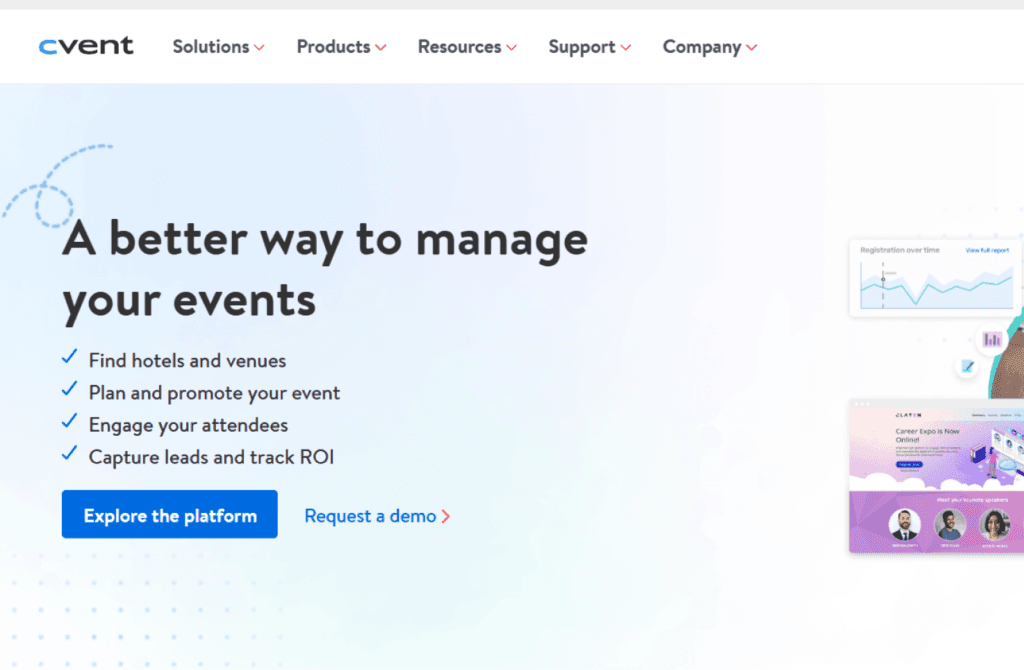Click the checkmark beside Find hotels and venues
This screenshot has height=670, width=1024.
pyautogui.click(x=69, y=357)
